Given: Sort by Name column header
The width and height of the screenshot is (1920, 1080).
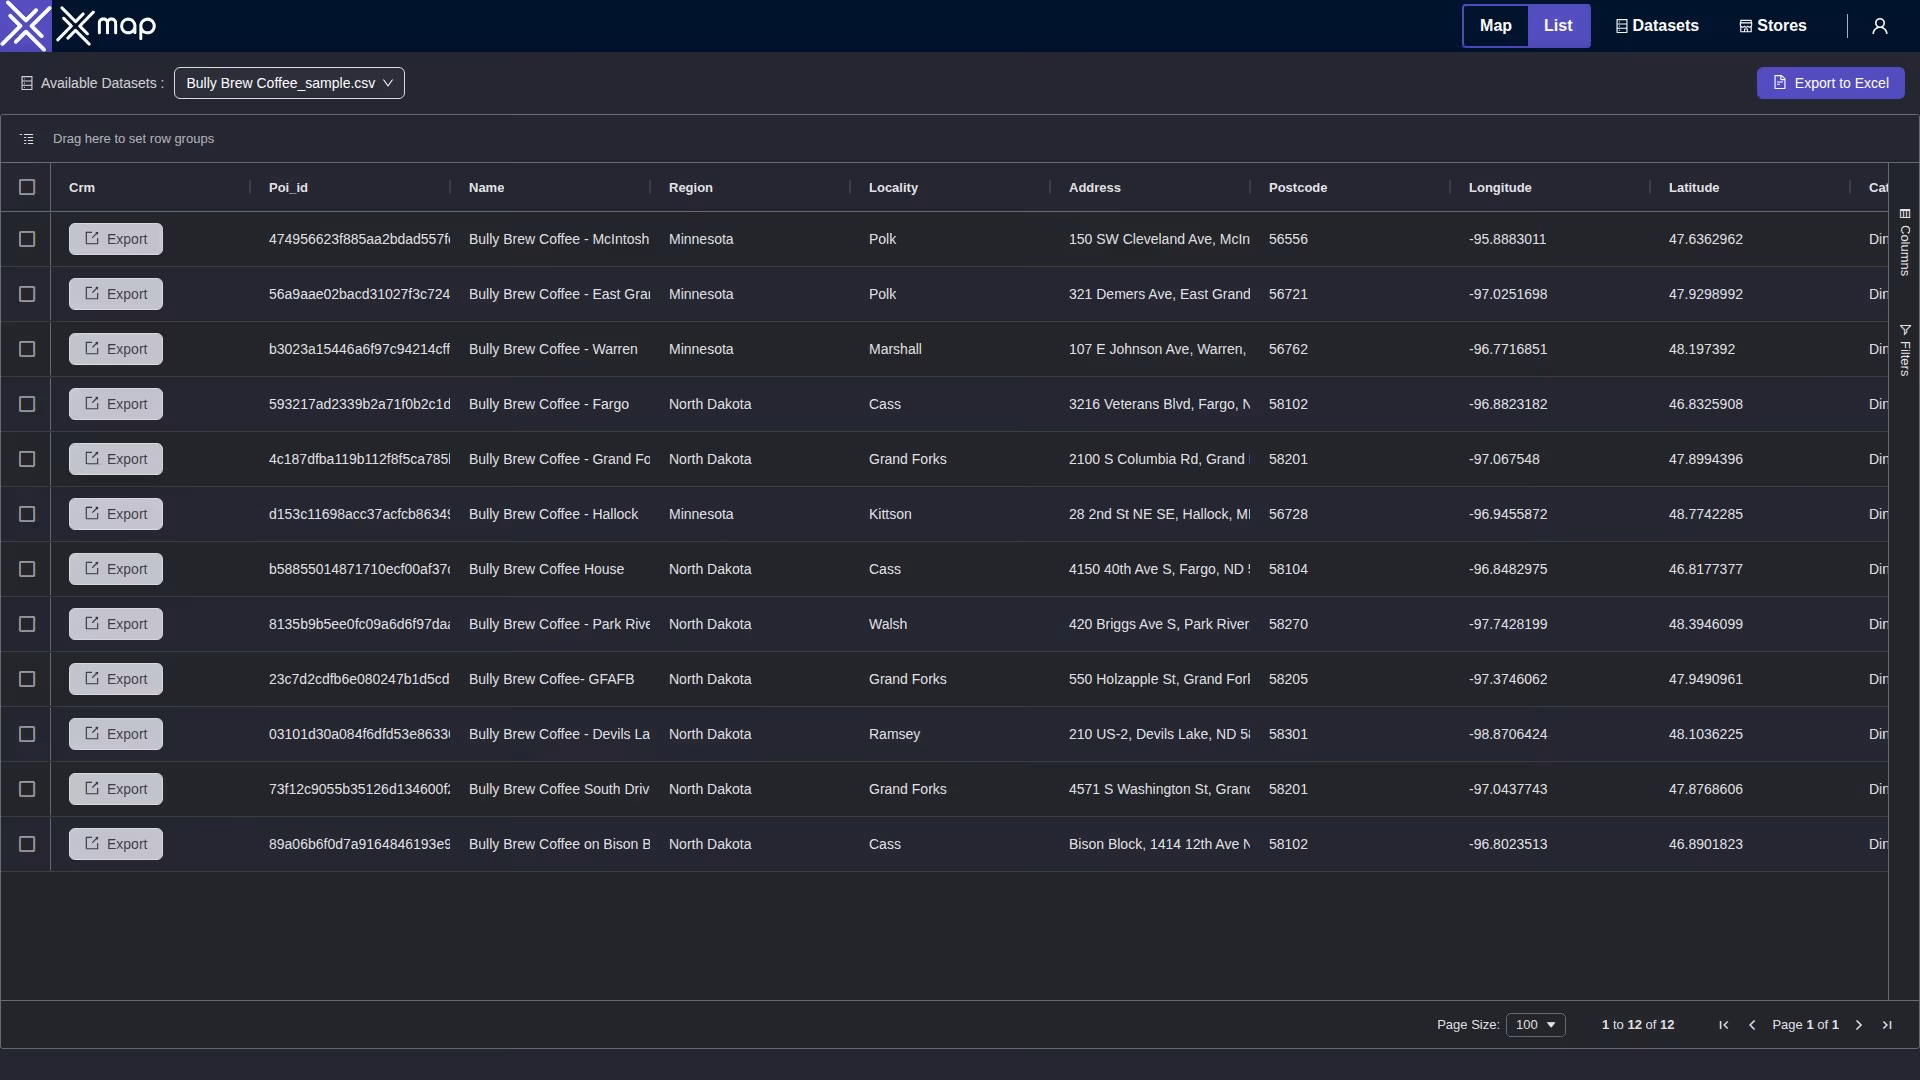Looking at the screenshot, I should coord(486,187).
